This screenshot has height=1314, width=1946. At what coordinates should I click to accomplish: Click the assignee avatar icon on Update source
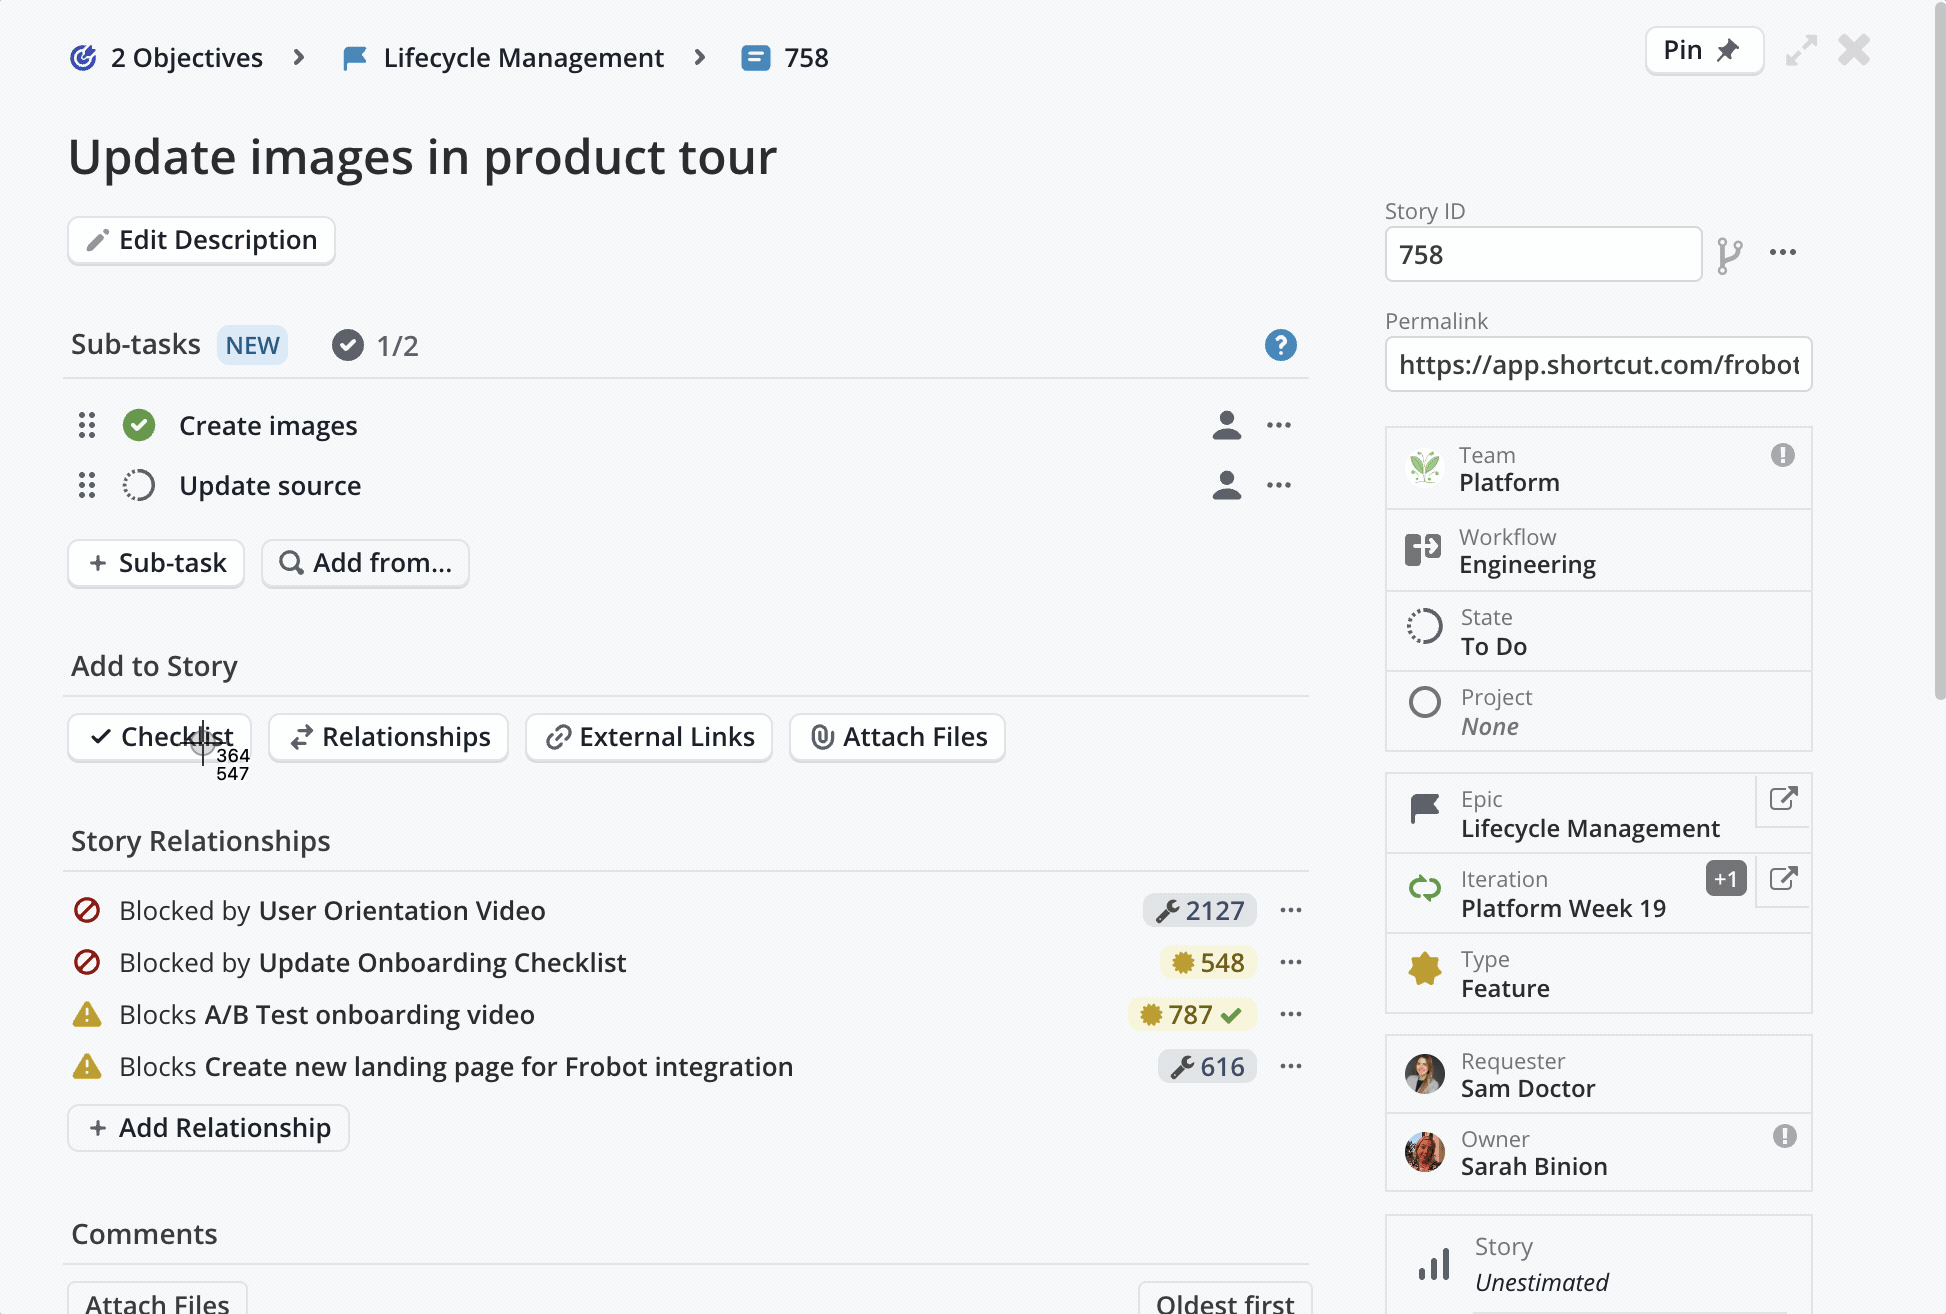(x=1226, y=485)
